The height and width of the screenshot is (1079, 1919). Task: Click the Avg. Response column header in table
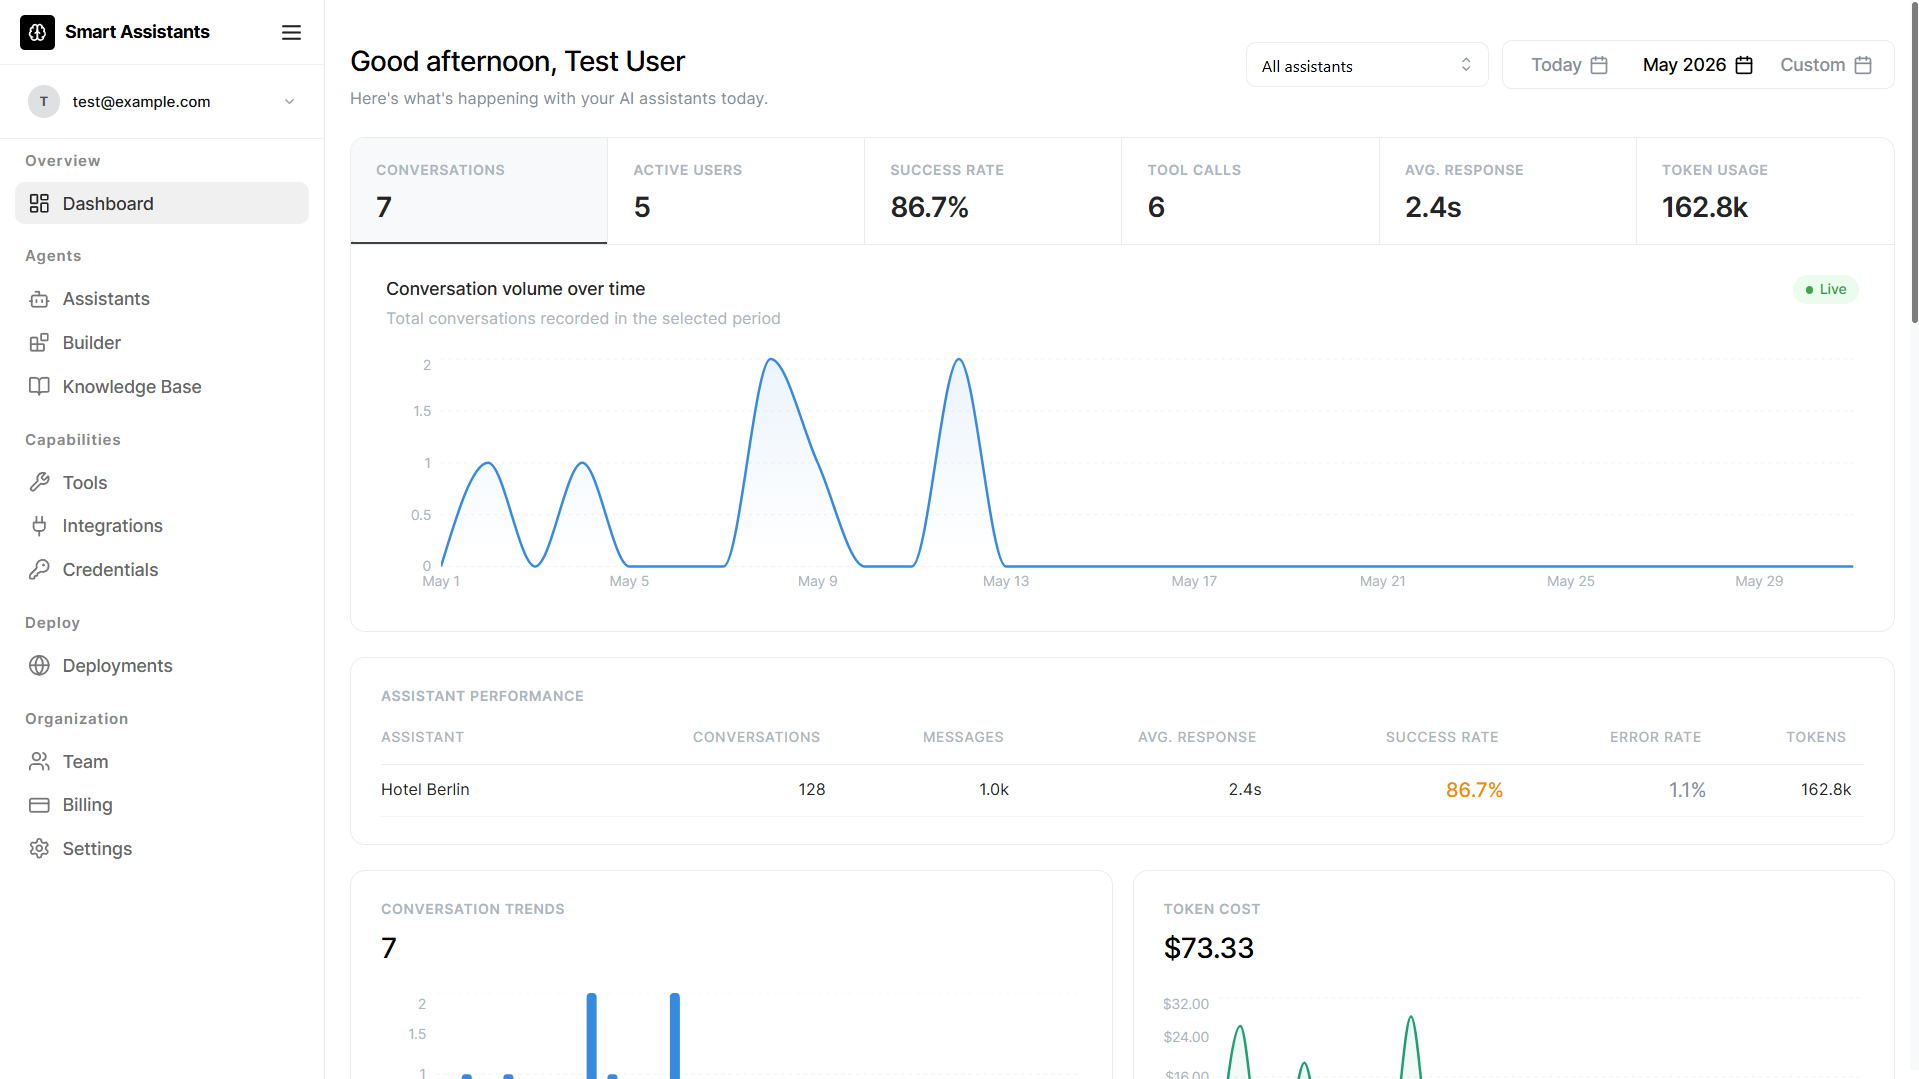point(1197,737)
